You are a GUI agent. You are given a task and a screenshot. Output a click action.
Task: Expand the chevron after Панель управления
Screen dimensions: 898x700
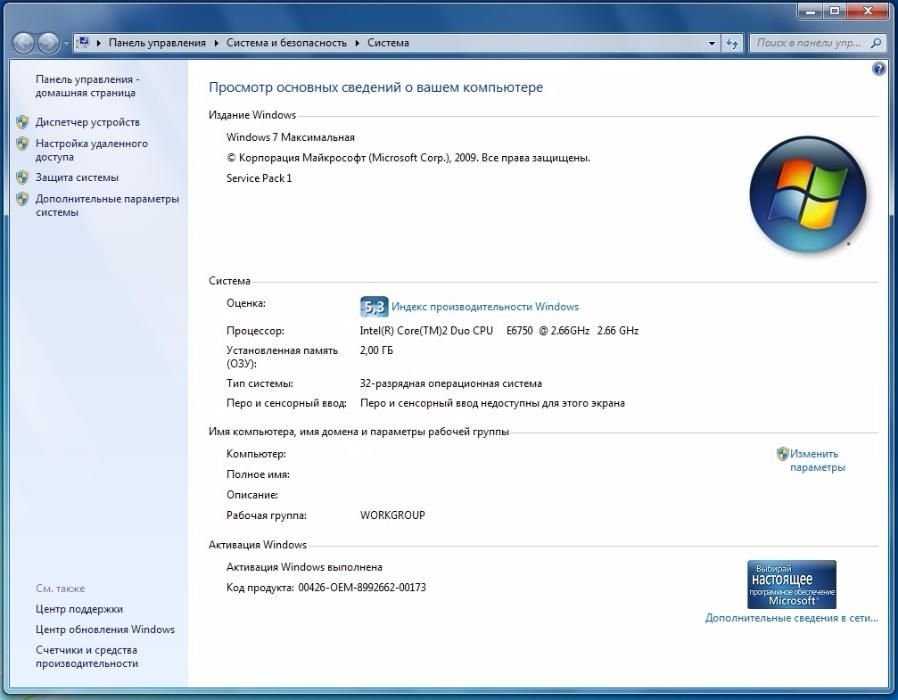(216, 43)
